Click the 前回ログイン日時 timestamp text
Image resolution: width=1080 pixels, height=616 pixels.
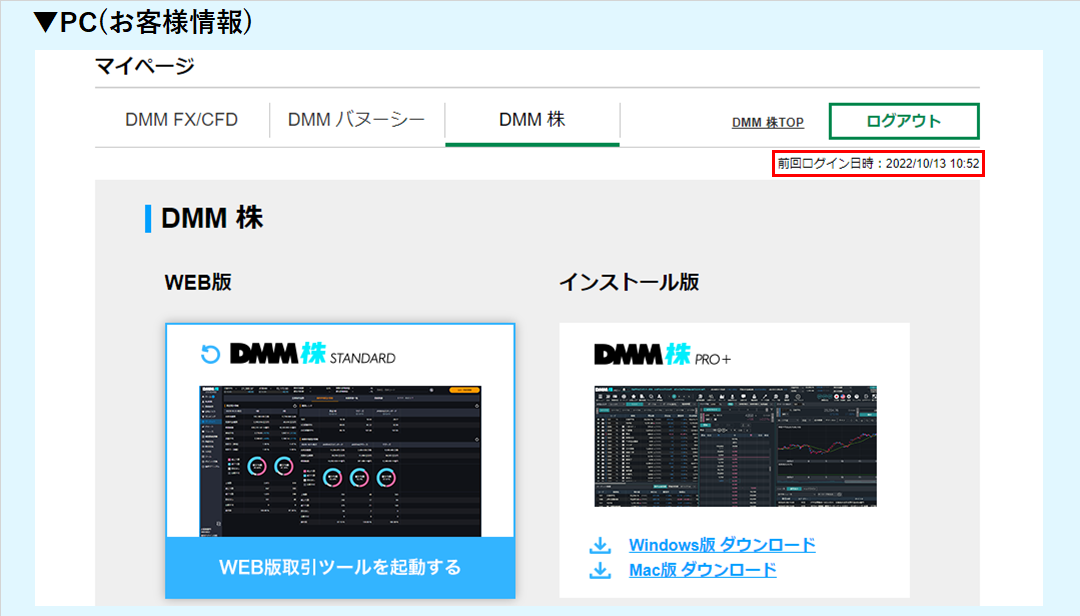878,163
